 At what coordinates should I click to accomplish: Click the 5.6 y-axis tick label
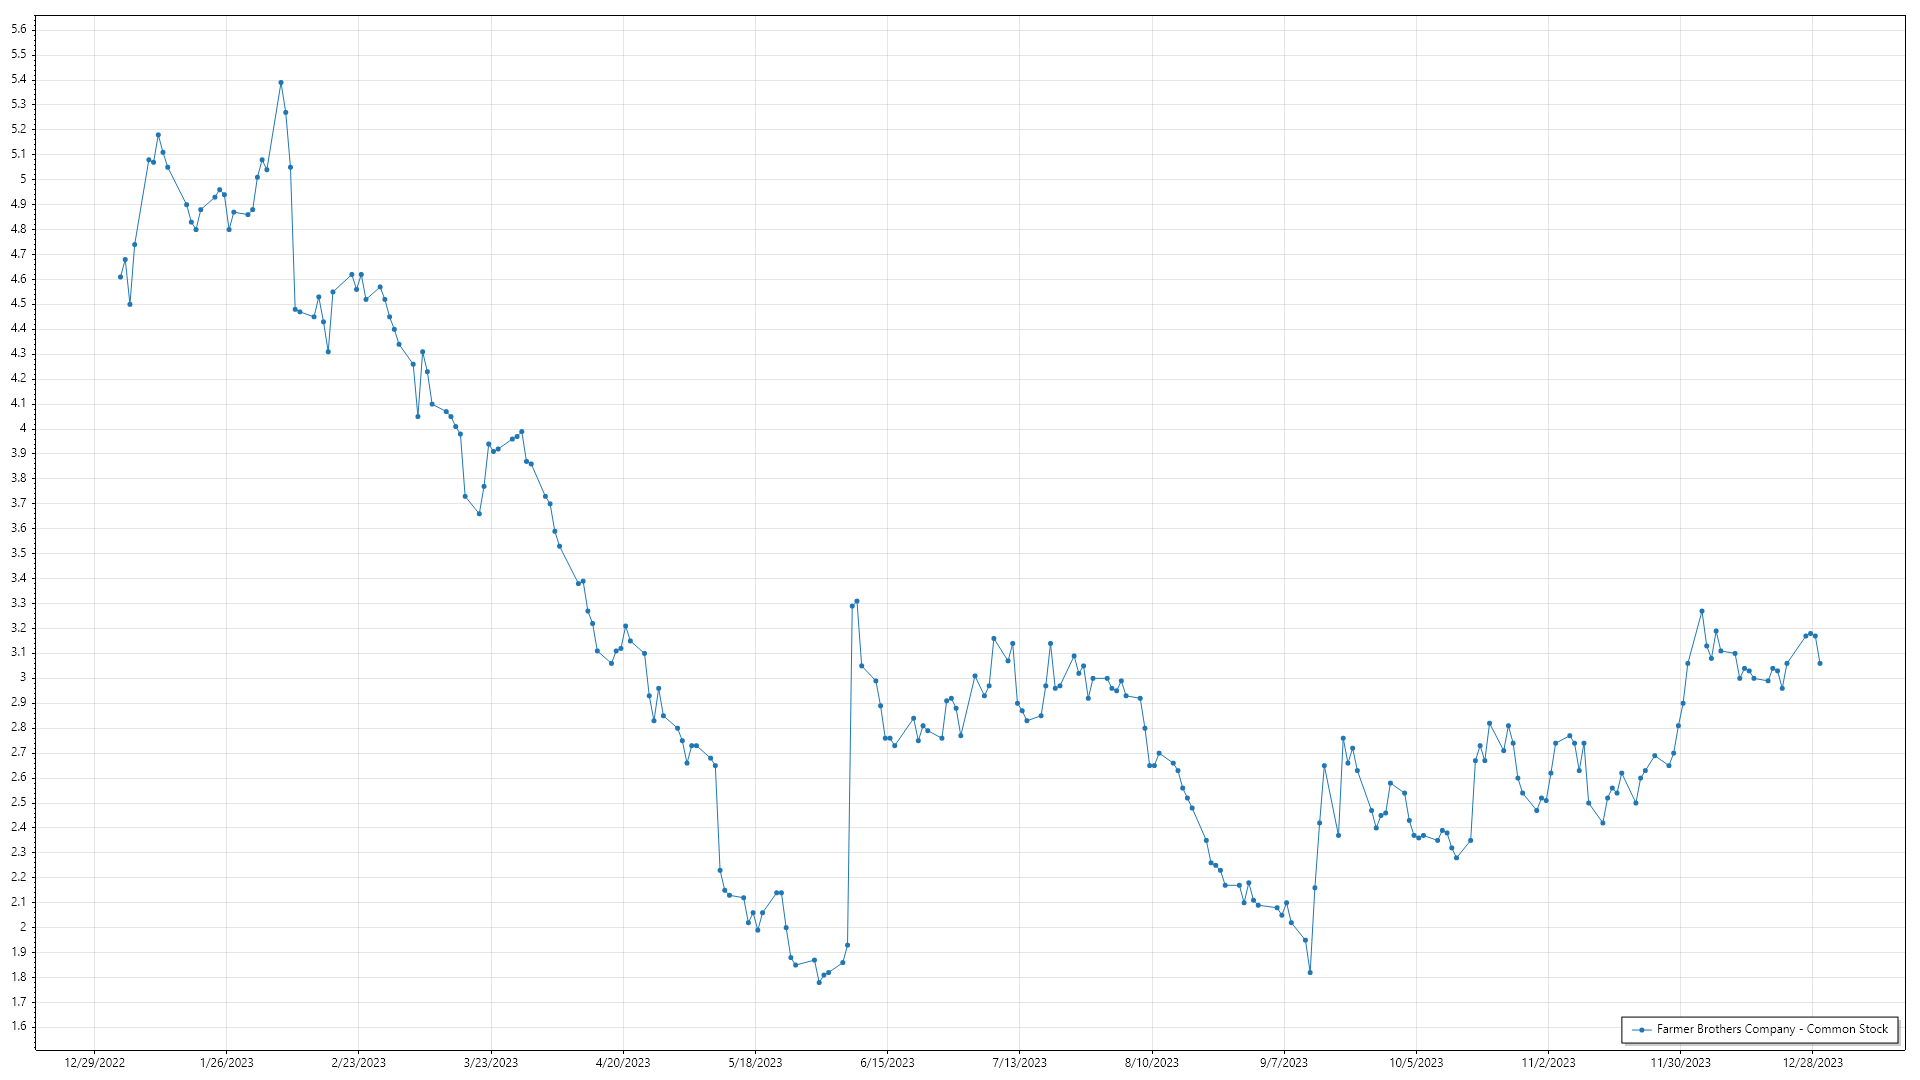point(19,29)
